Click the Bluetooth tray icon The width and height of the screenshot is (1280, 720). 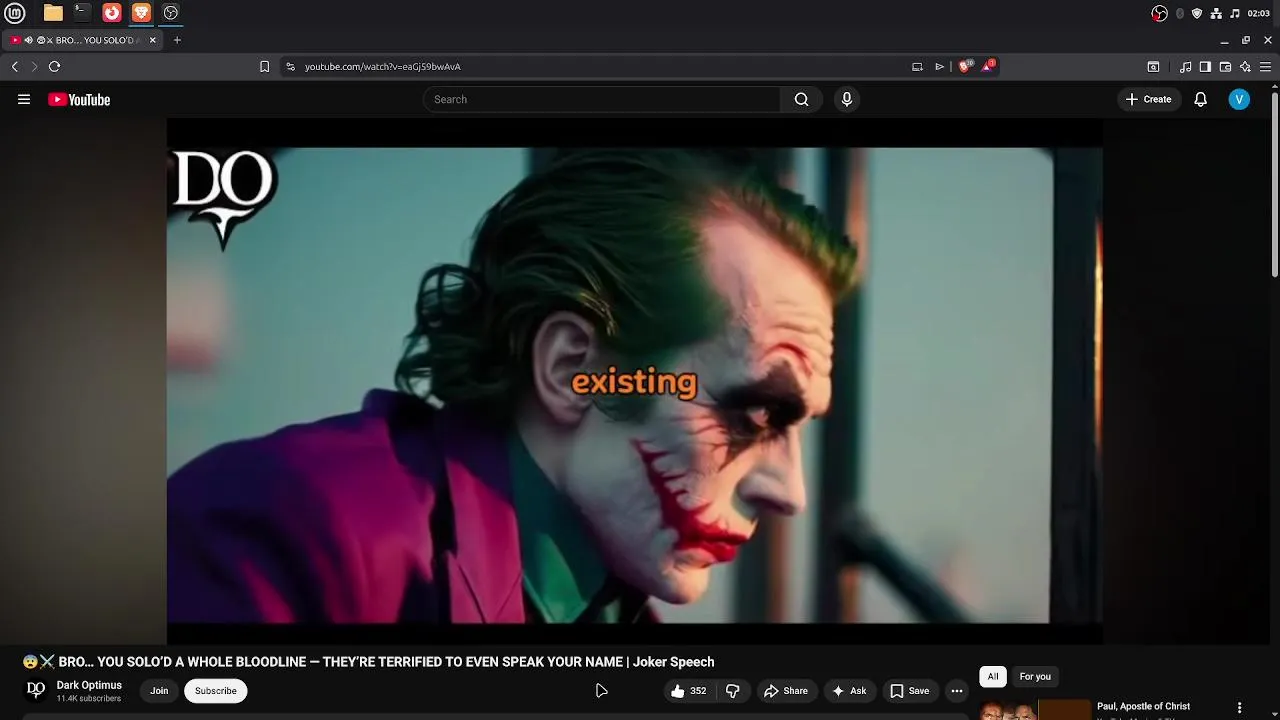click(1179, 13)
